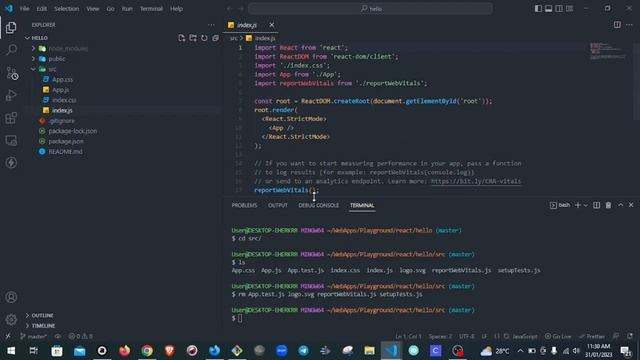Create a new file in HELLO explorer
640x360 pixels.
pyautogui.click(x=182, y=38)
